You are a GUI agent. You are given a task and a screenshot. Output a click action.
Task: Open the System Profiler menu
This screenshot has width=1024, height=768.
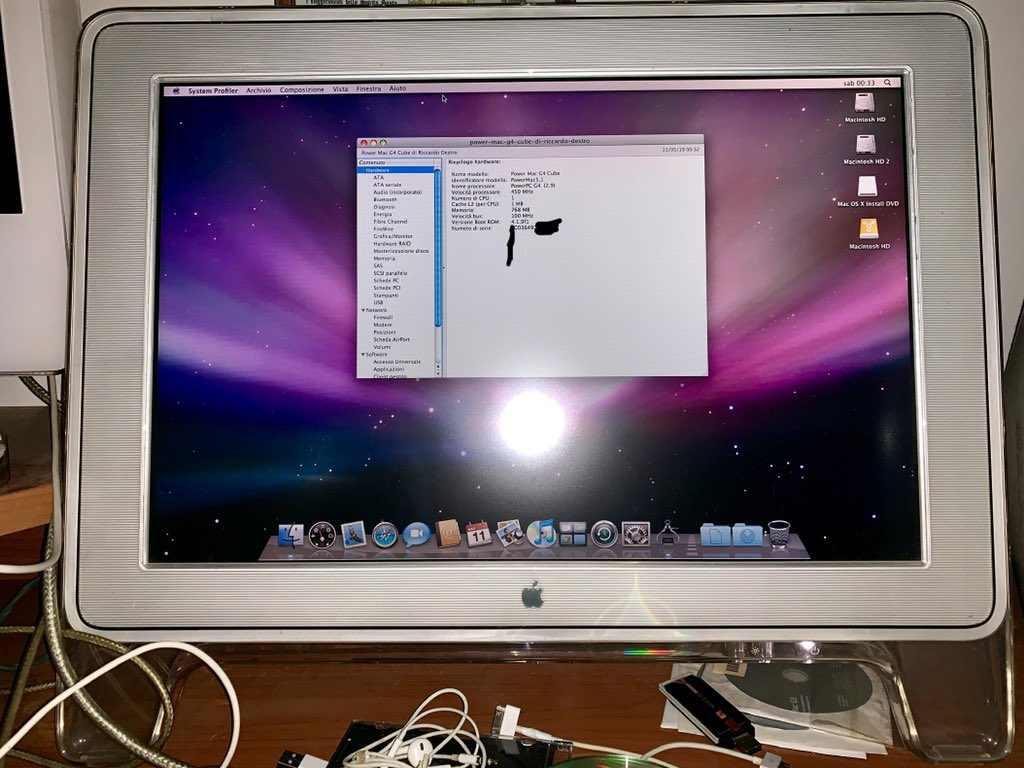click(x=213, y=91)
